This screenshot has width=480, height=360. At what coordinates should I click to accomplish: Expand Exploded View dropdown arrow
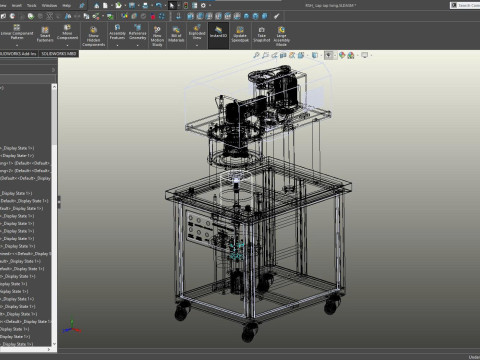click(197, 45)
